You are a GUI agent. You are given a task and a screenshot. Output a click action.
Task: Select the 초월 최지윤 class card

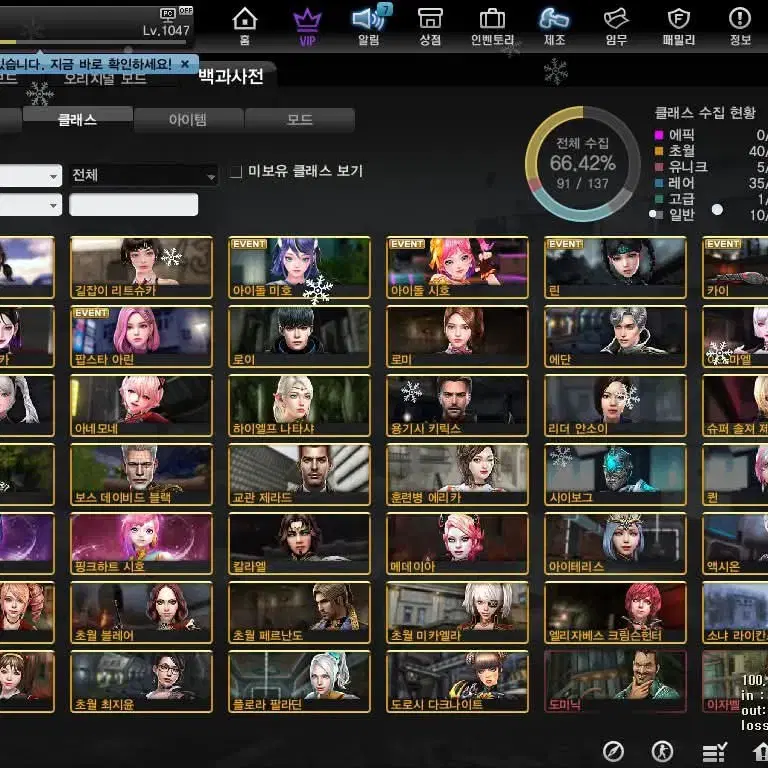(x=142, y=682)
